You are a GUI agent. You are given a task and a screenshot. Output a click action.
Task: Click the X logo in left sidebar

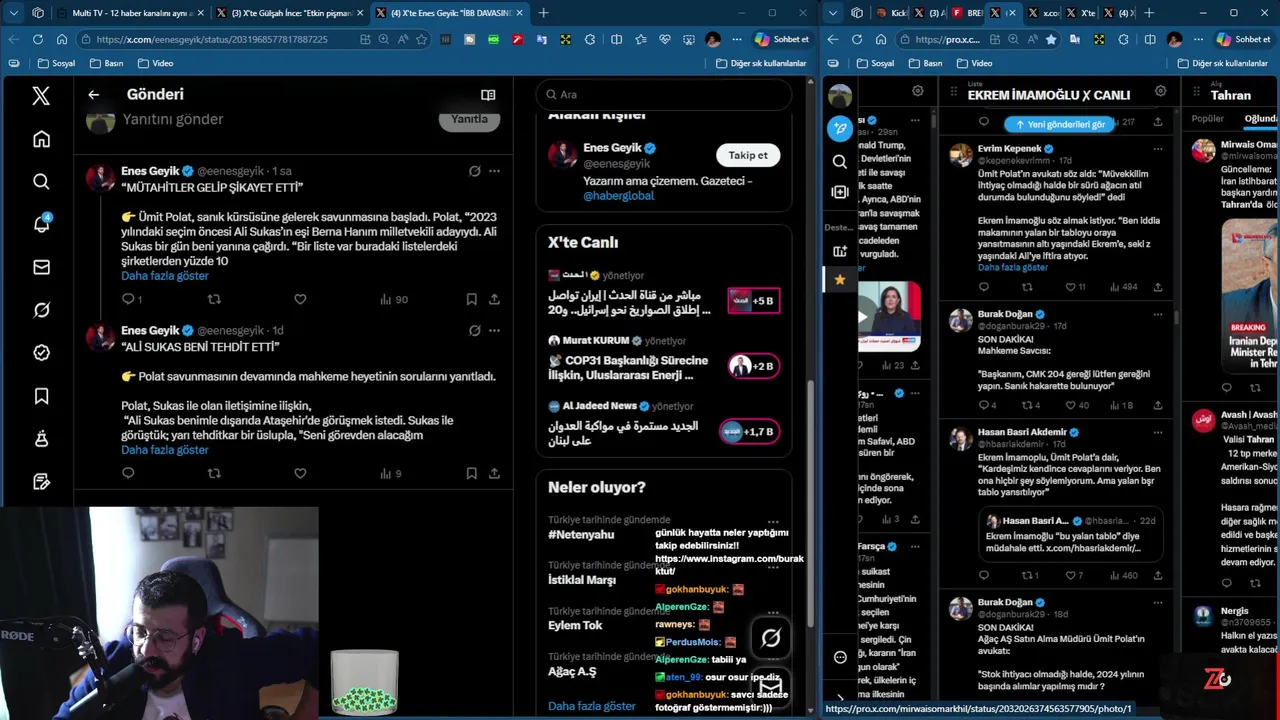(x=41, y=95)
